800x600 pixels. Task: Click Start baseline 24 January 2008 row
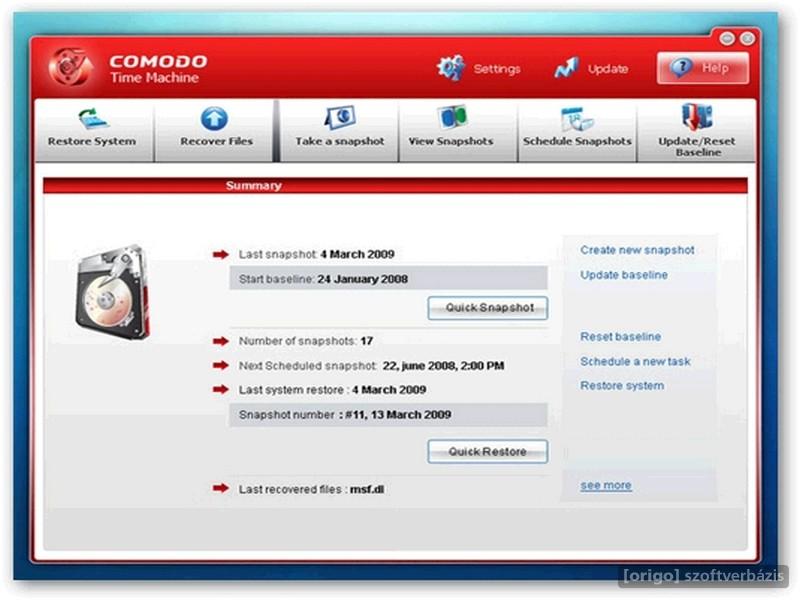pos(388,279)
